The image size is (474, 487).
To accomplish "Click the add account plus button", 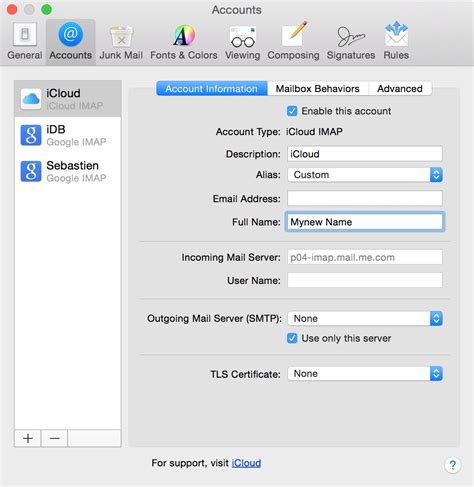I will [28, 438].
